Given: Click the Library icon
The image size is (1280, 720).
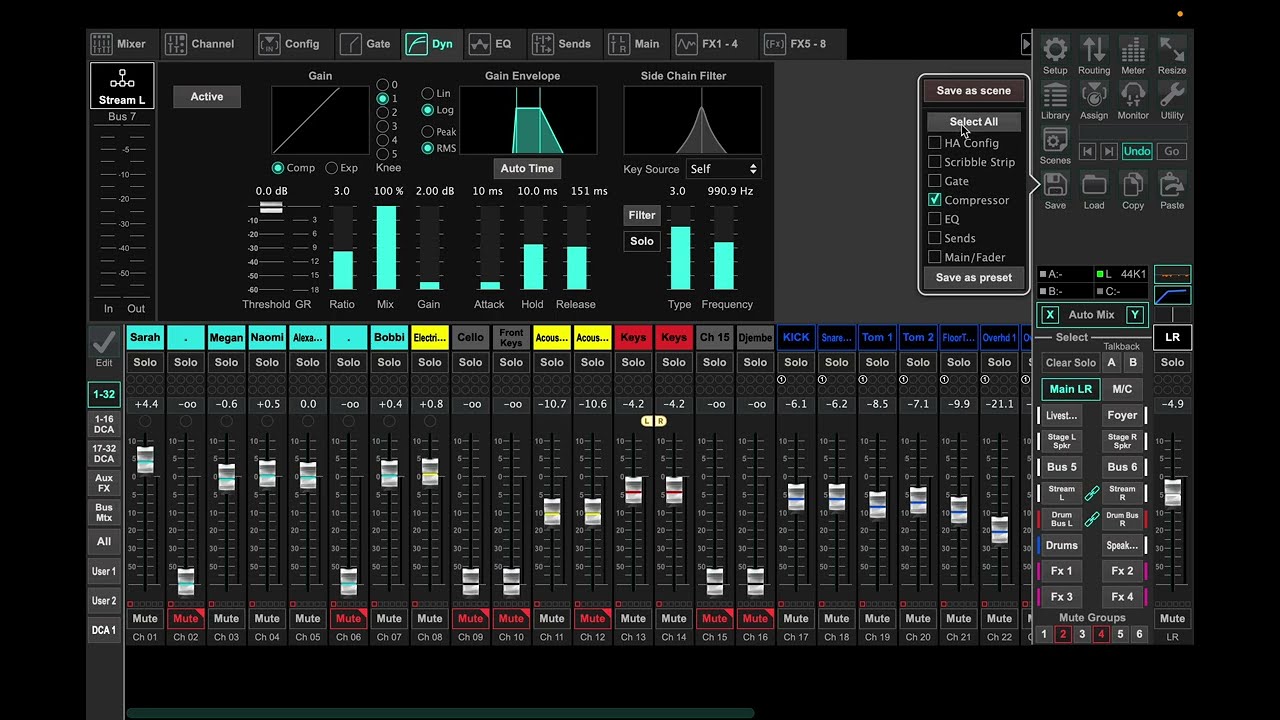Looking at the screenshot, I should (1055, 96).
